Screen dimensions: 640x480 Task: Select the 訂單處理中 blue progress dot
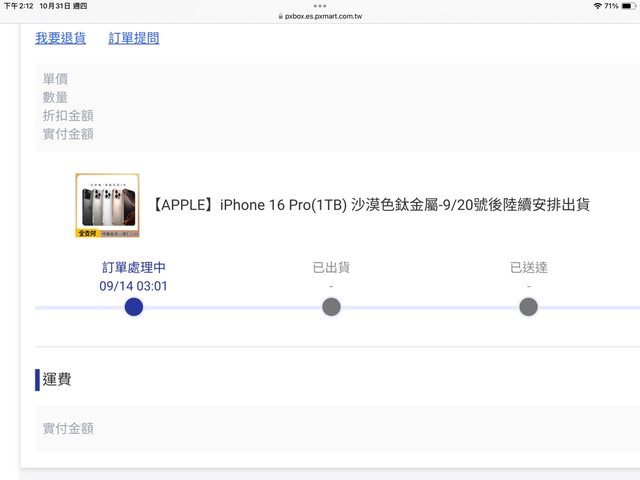click(x=134, y=307)
